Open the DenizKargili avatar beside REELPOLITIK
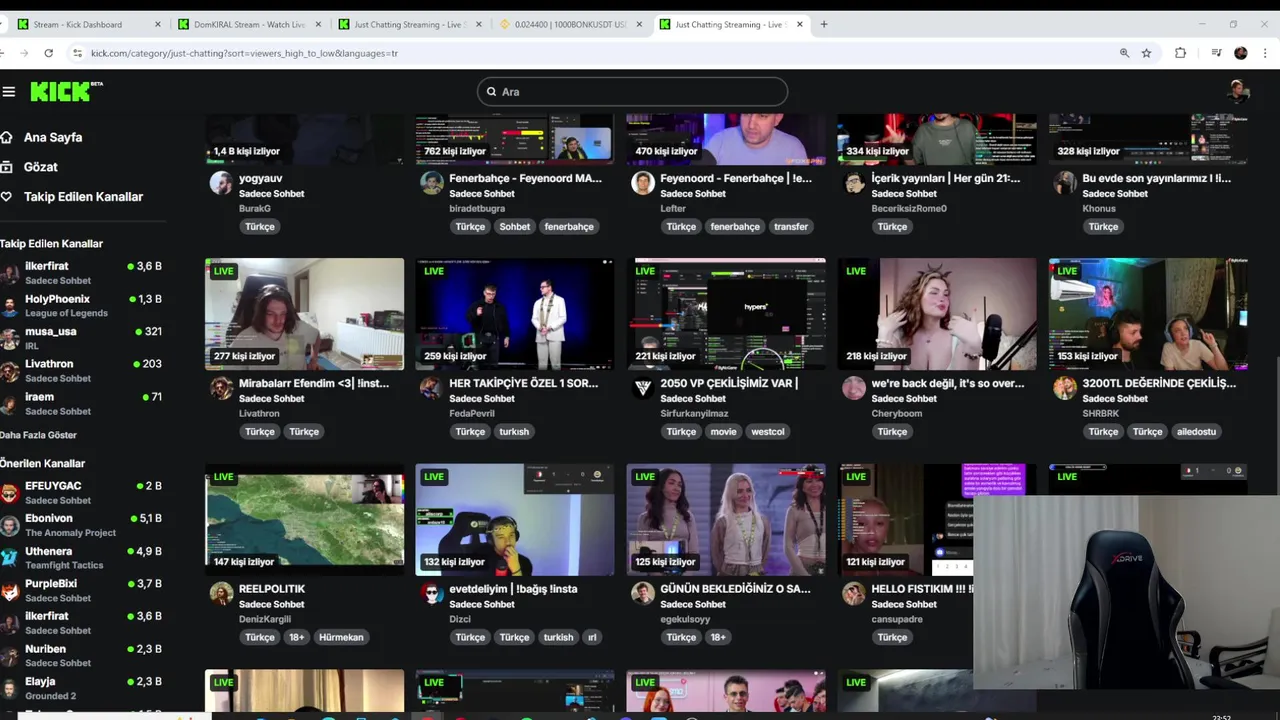1280x720 pixels. pos(221,594)
